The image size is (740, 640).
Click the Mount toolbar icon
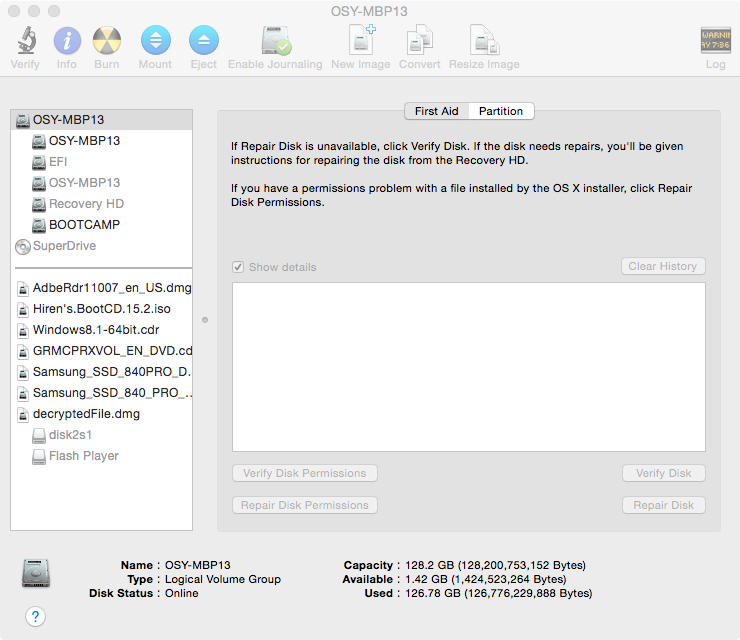tap(156, 40)
